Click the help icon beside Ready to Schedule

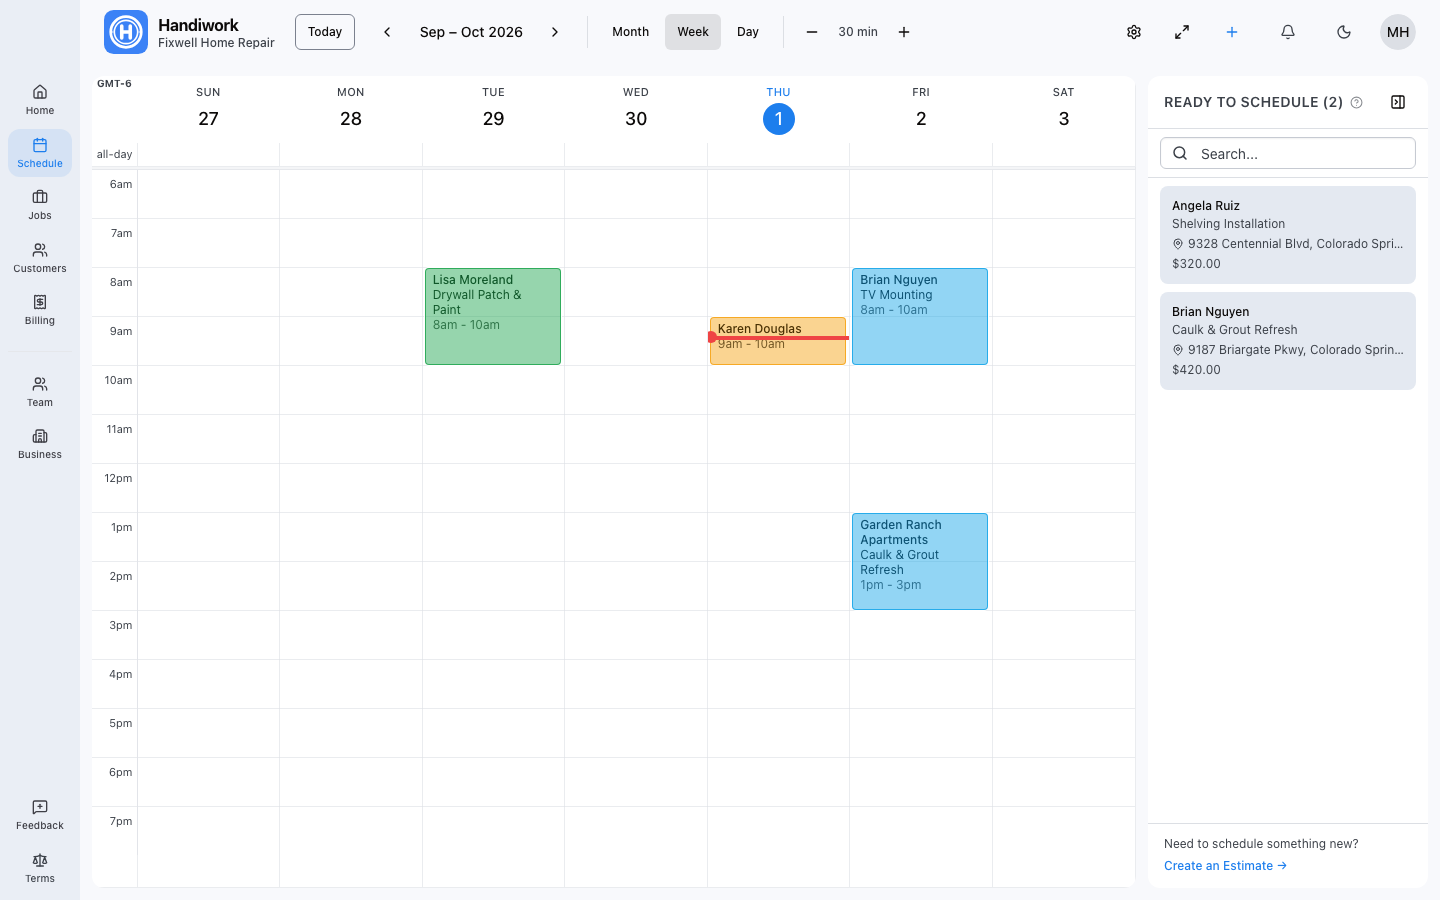pyautogui.click(x=1357, y=102)
